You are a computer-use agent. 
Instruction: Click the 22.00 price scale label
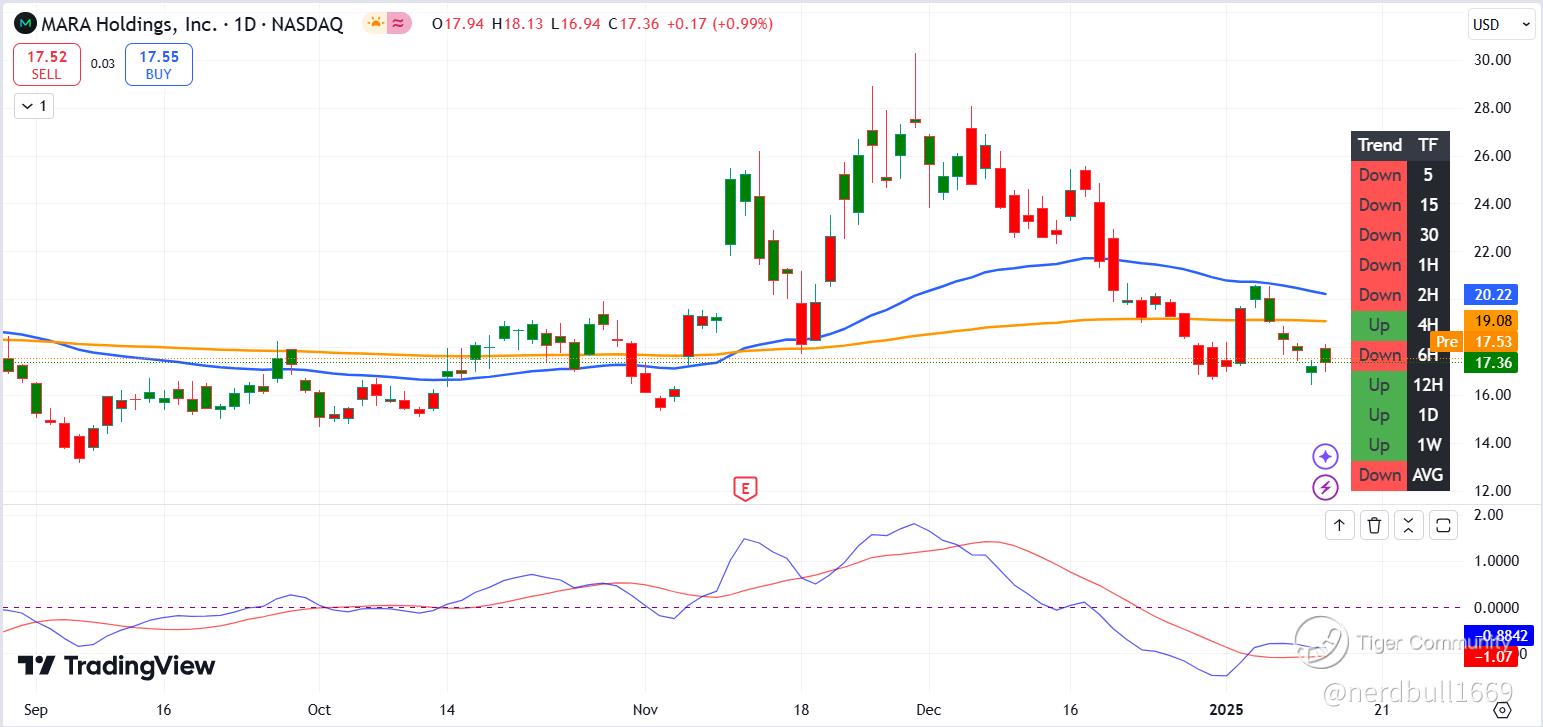click(x=1491, y=252)
